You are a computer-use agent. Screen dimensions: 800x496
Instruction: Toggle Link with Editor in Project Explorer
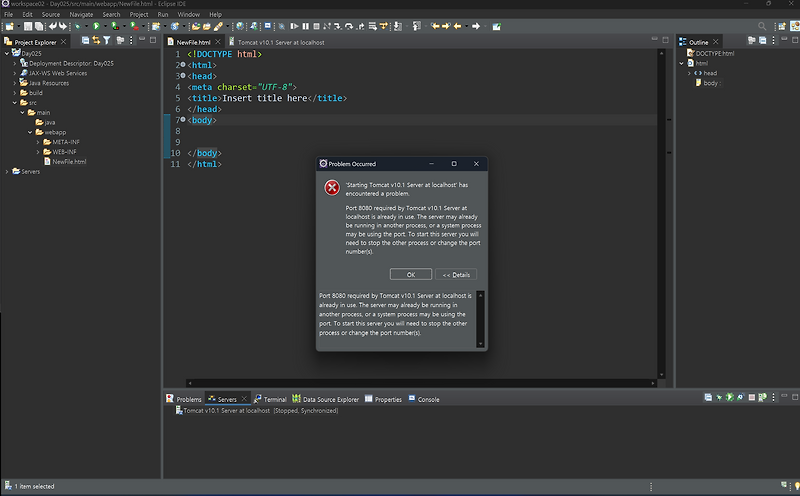coord(97,41)
